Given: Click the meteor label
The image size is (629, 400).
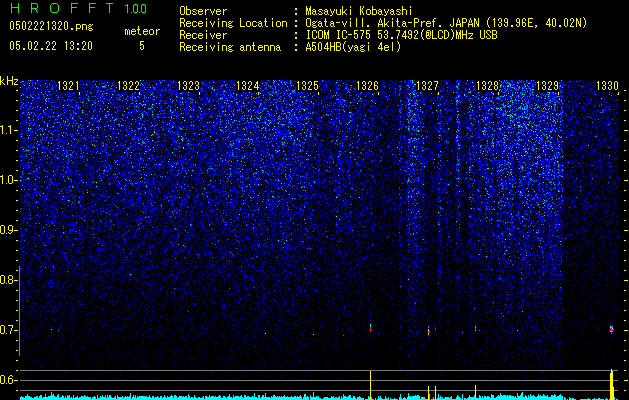Looking at the screenshot, I should pyautogui.click(x=142, y=31).
